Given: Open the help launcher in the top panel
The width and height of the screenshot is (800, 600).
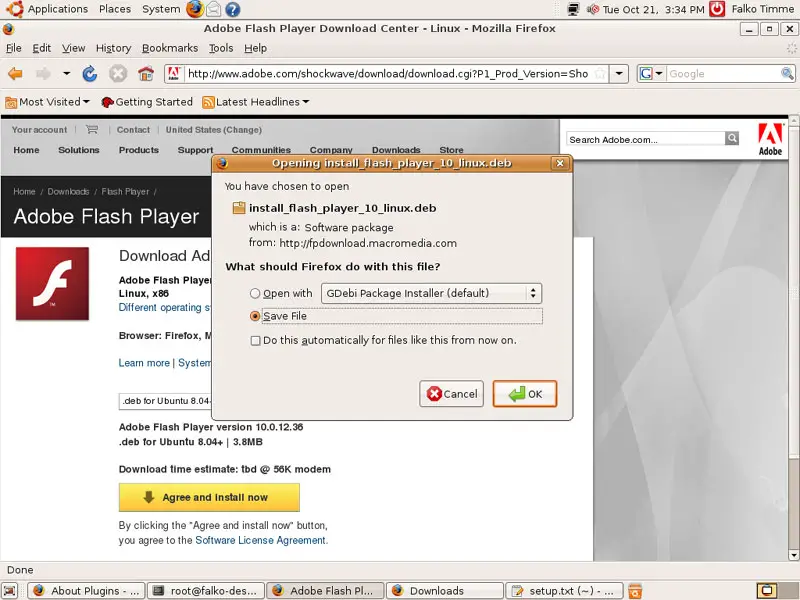Looking at the screenshot, I should coord(233,9).
